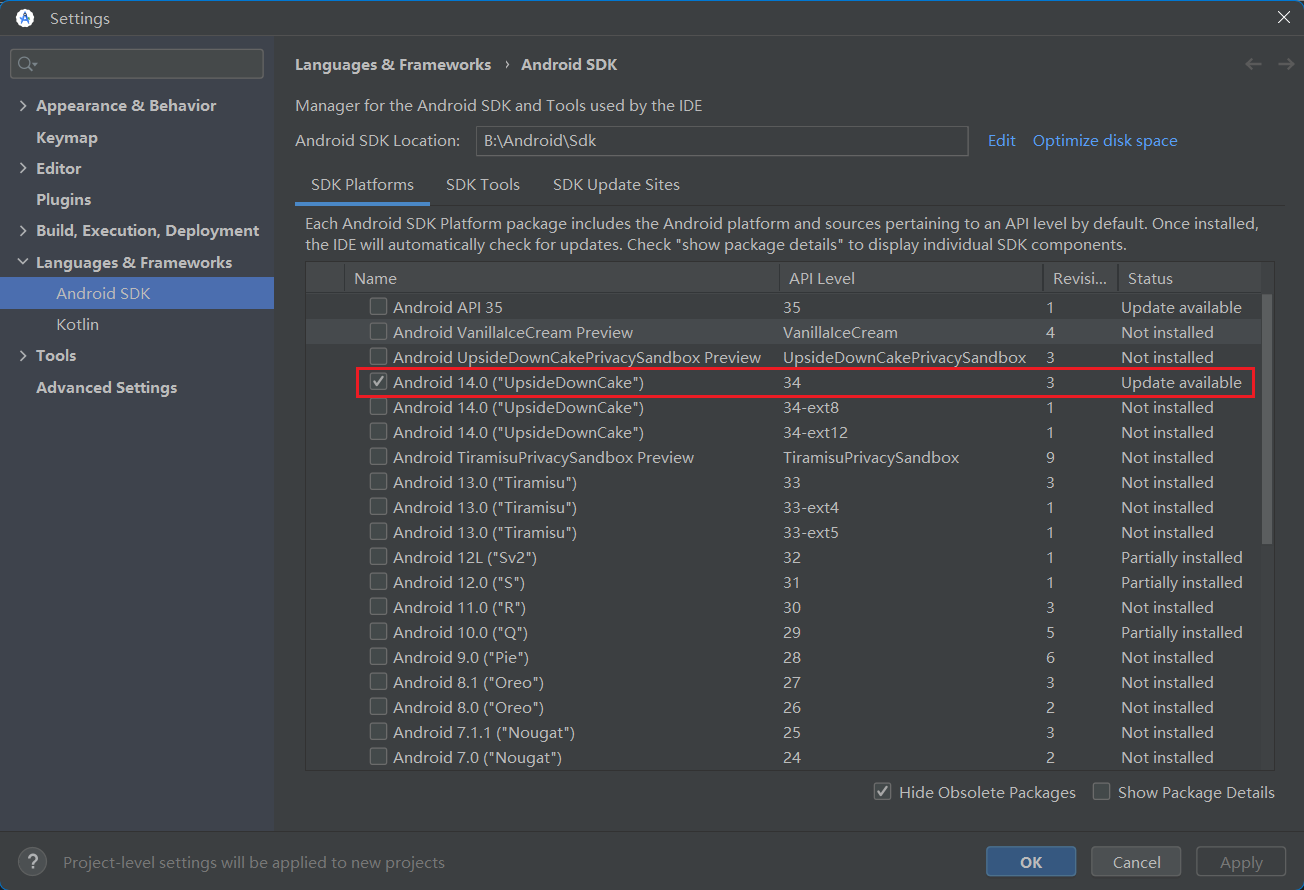This screenshot has height=890, width=1304.
Task: Check the Android 10.0 Q checkbox
Action: click(x=378, y=632)
